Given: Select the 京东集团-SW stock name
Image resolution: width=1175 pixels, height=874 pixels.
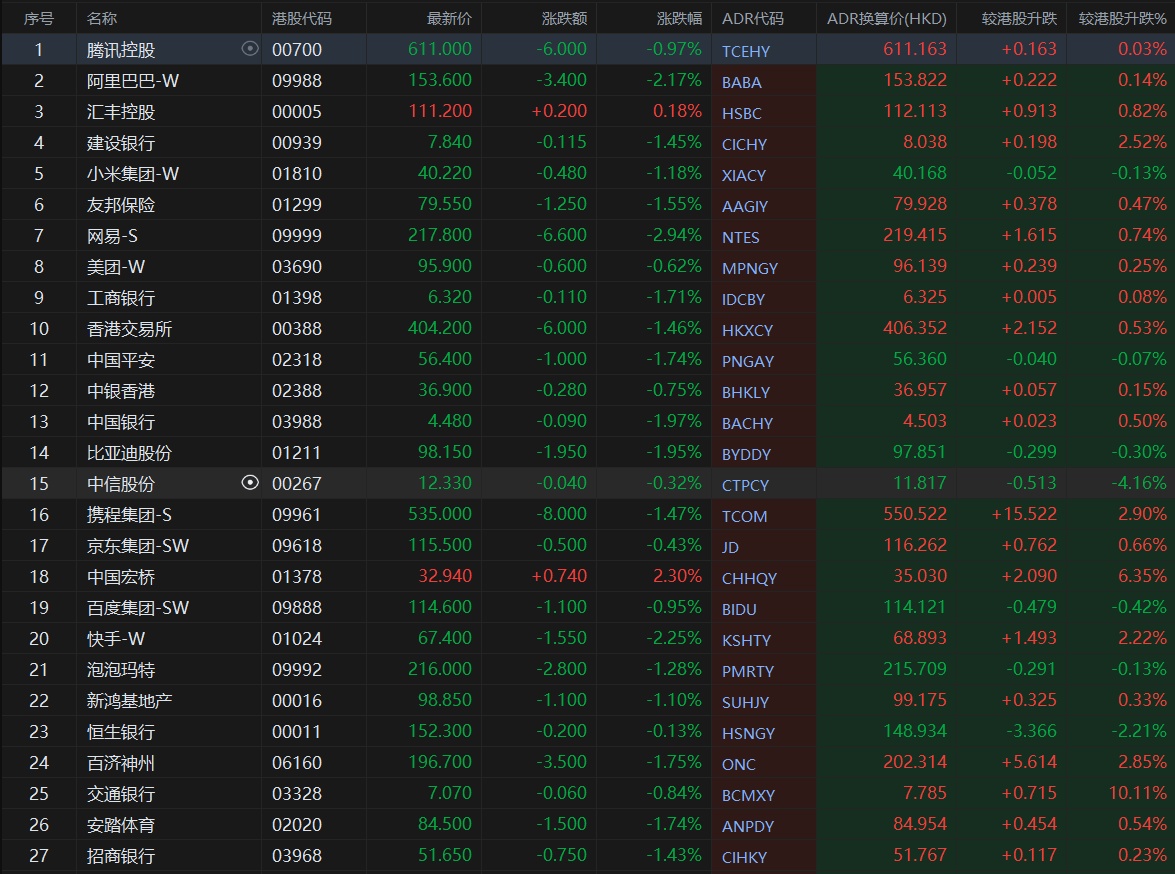Looking at the screenshot, I should [138, 546].
